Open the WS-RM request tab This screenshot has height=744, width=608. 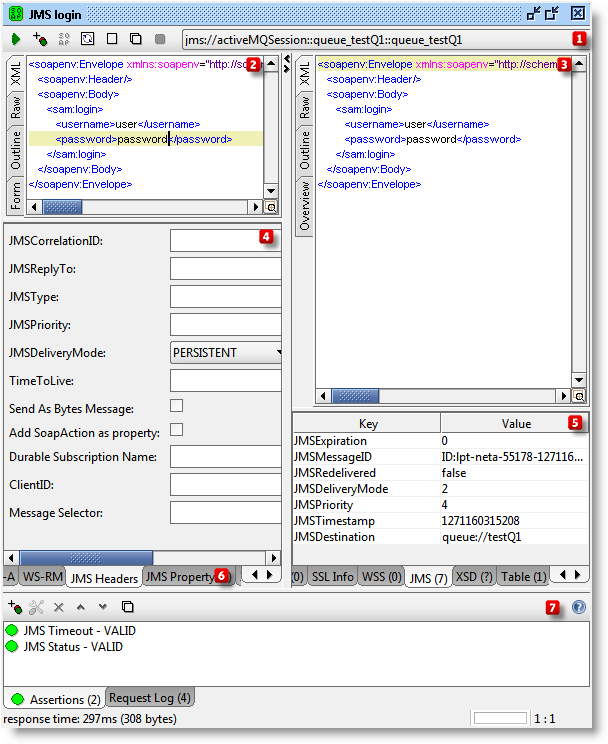[x=43, y=577]
